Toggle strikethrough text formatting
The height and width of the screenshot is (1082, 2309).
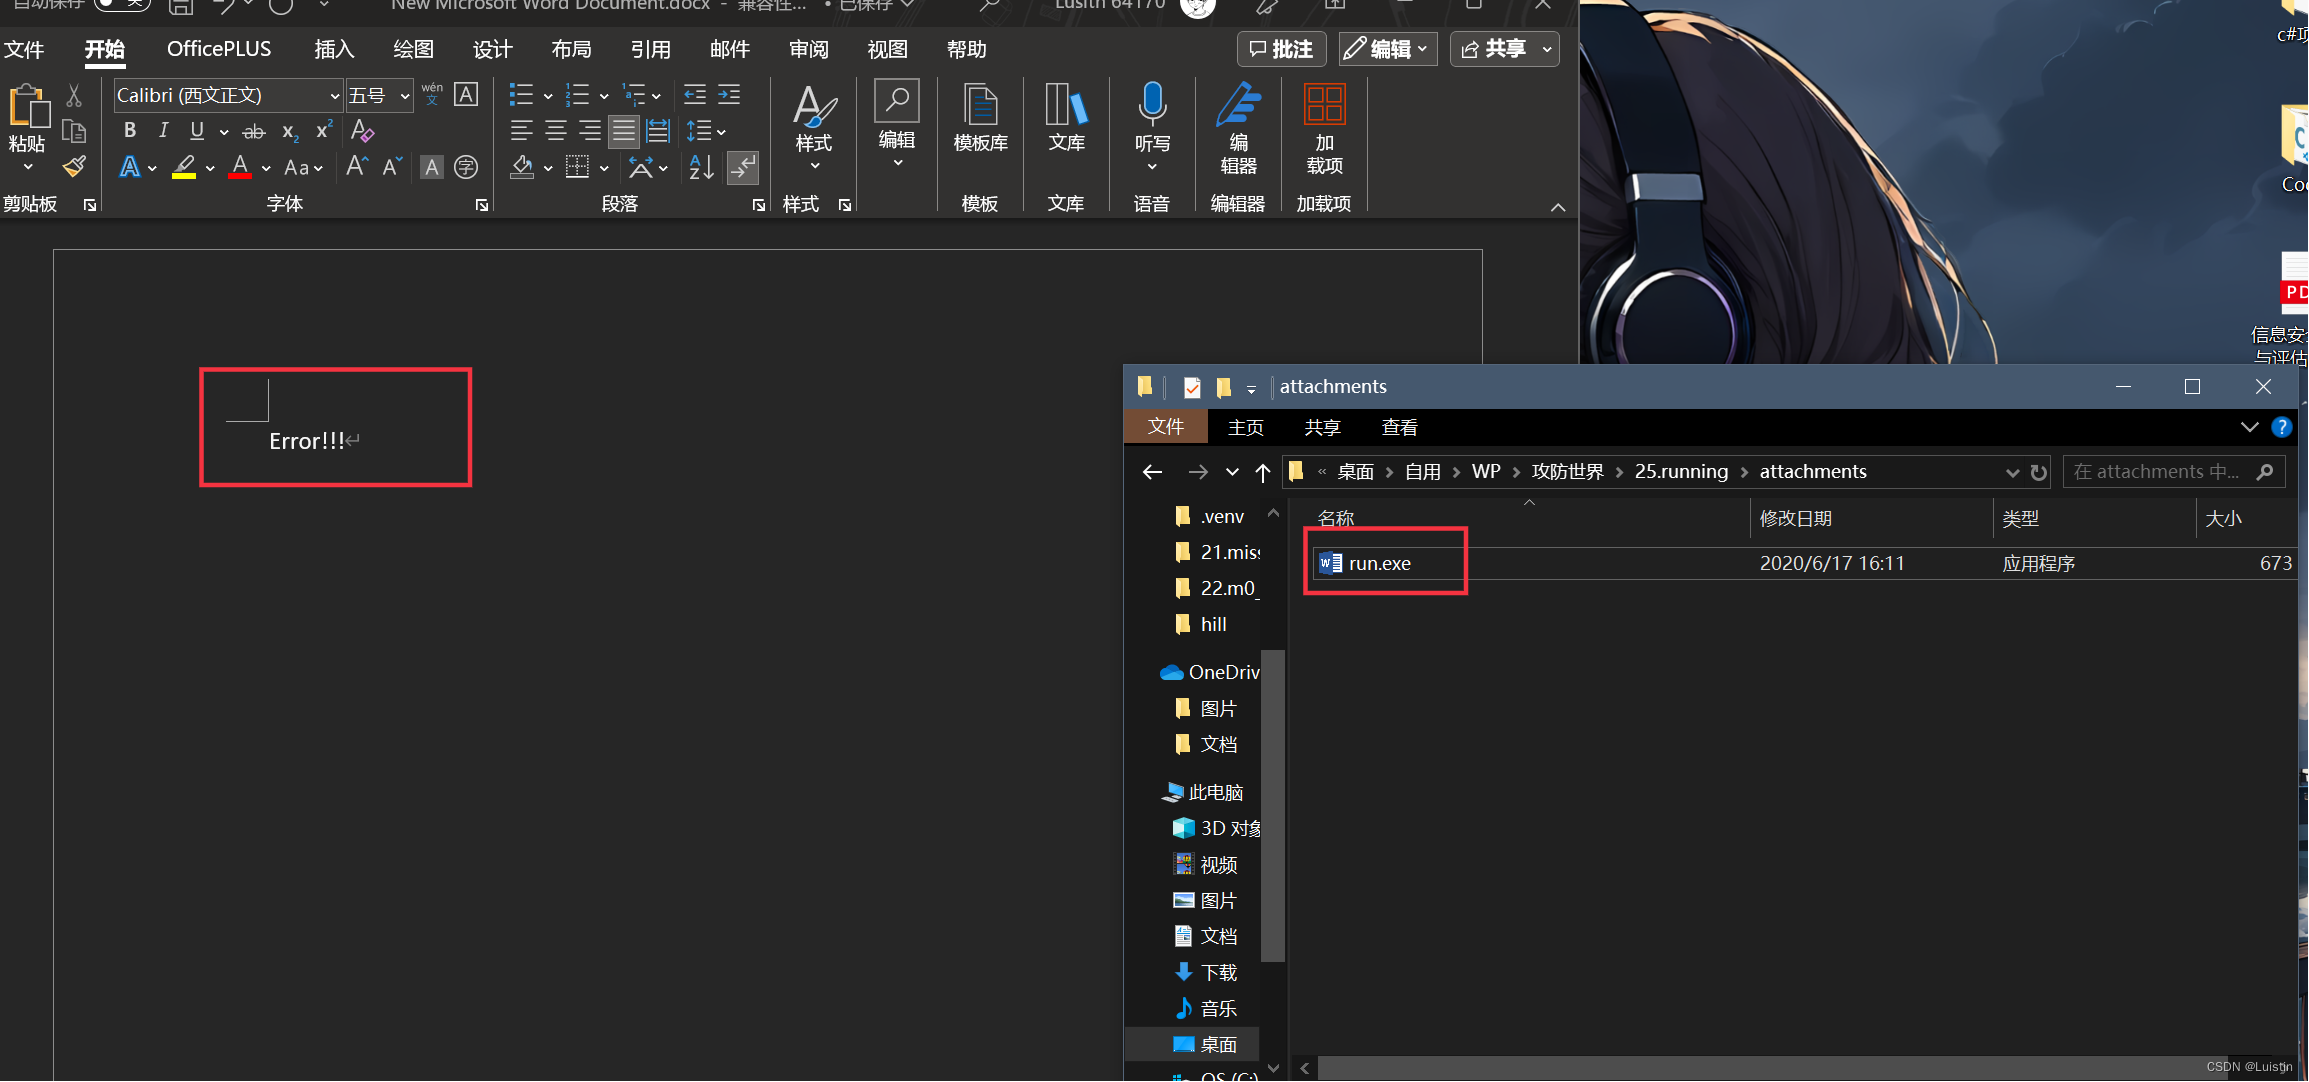click(254, 131)
